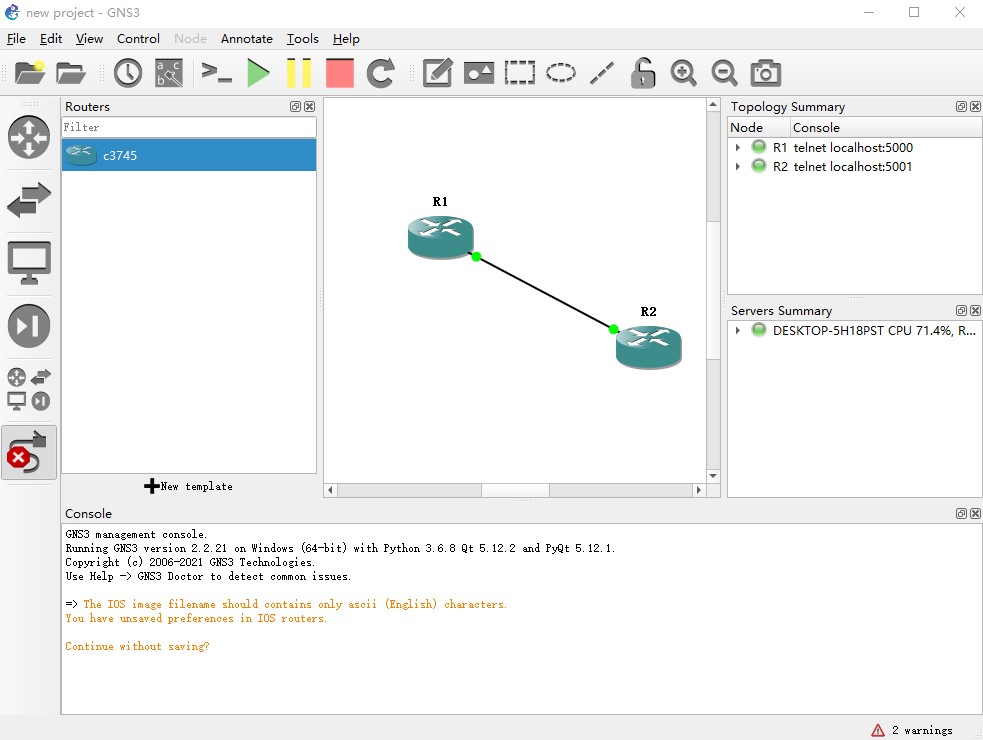Click the Zoom out magnifier
The height and width of the screenshot is (740, 983).
[x=724, y=73]
